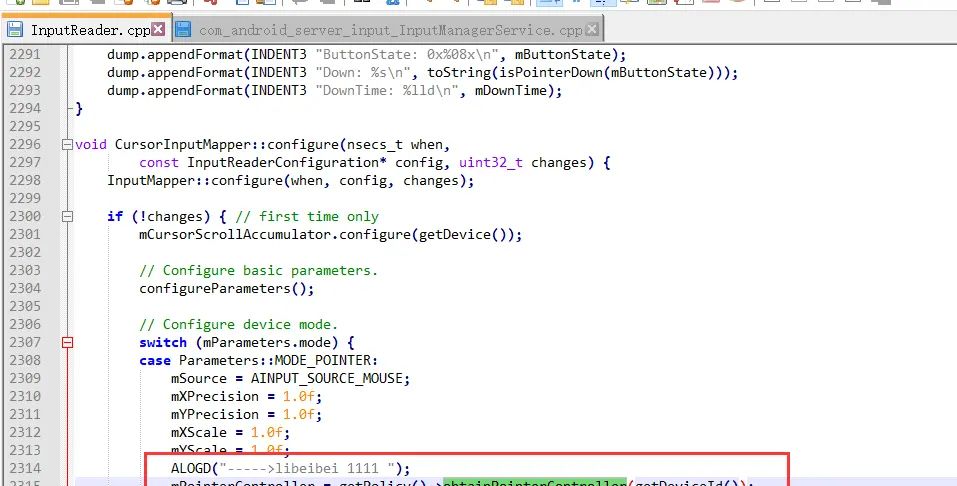Click "uint32_t" type on line 2297
Image resolution: width=957 pixels, height=486 pixels.
pyautogui.click(x=491, y=162)
